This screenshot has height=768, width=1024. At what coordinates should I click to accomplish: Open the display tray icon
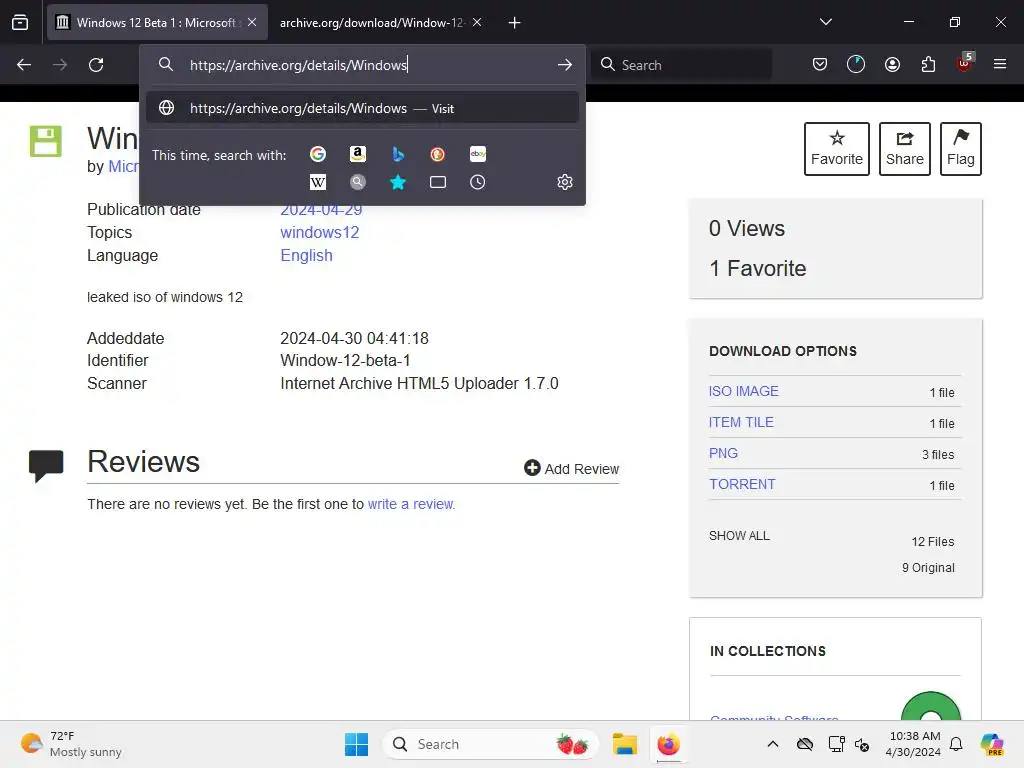[x=836, y=744]
